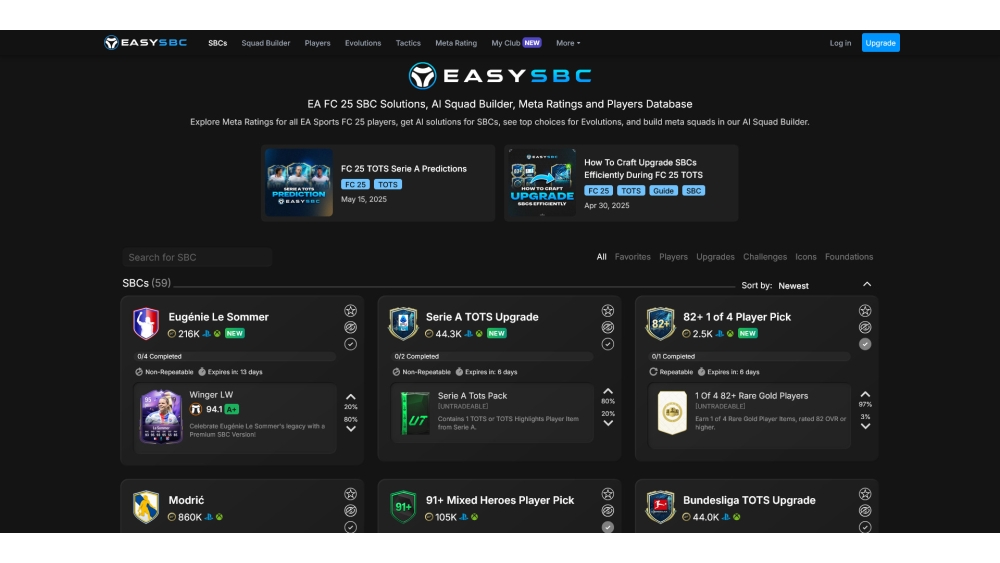
Task: Open My Club in the navbar
Action: [516, 43]
